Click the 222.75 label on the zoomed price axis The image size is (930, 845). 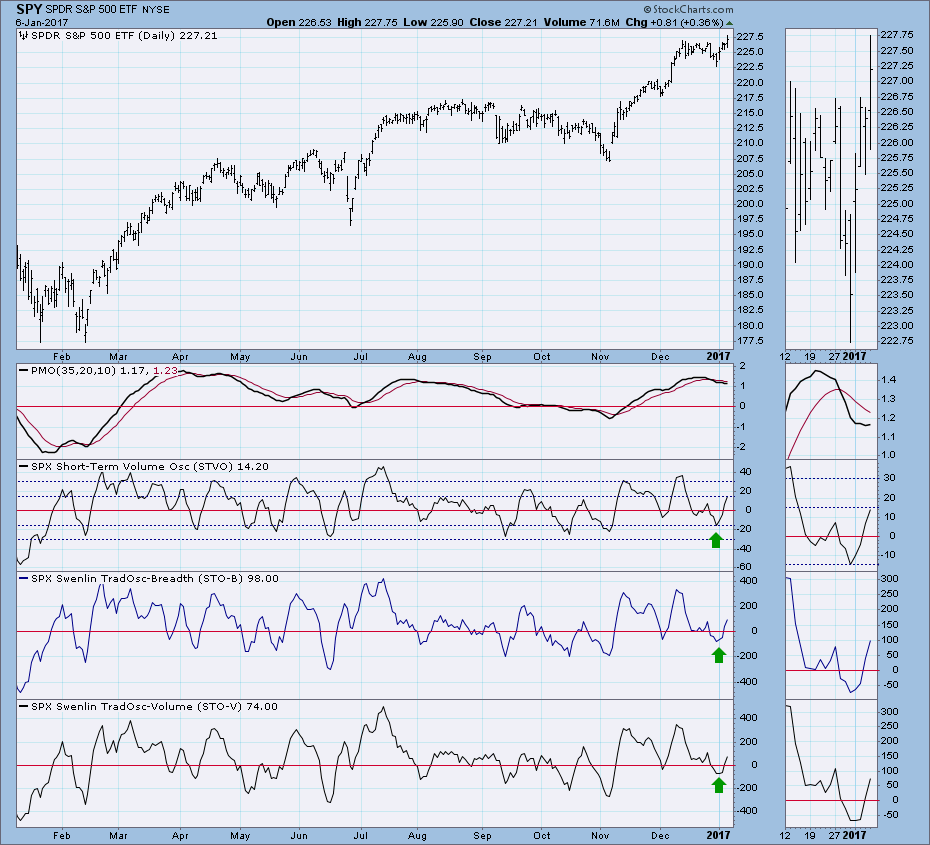tap(897, 341)
